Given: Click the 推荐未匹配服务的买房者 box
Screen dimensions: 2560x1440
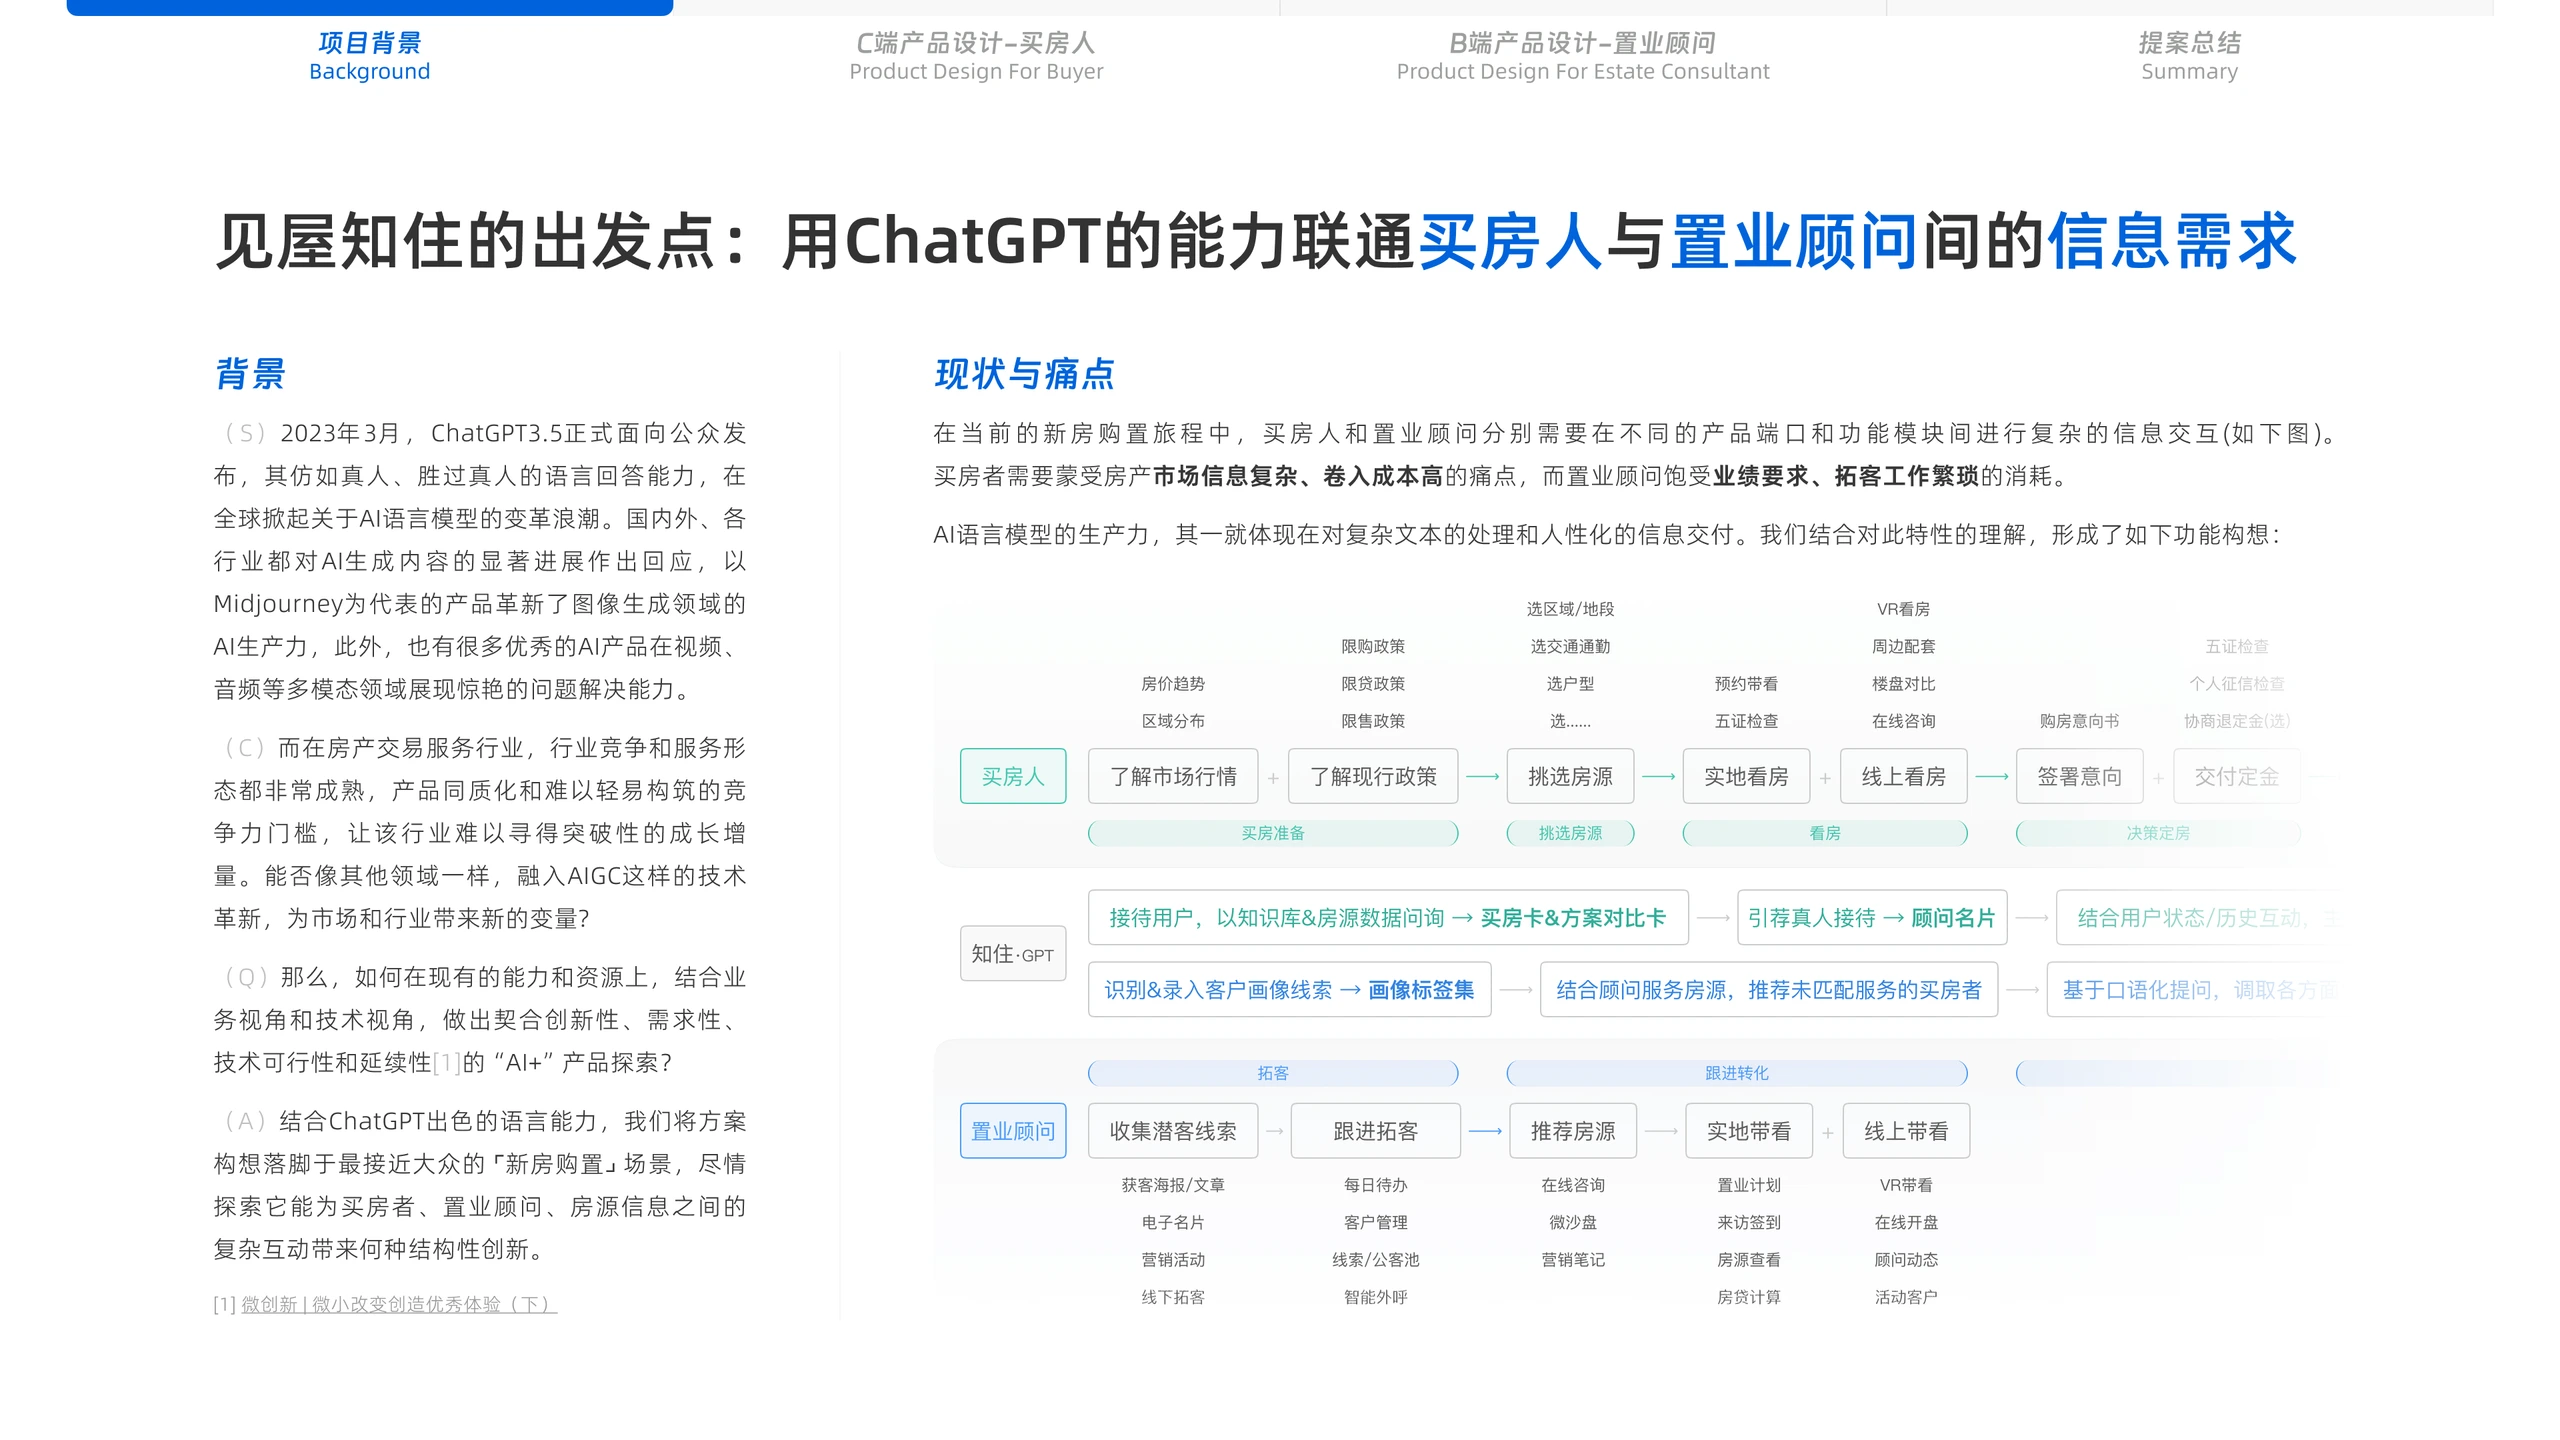Looking at the screenshot, I should click(x=1769, y=990).
